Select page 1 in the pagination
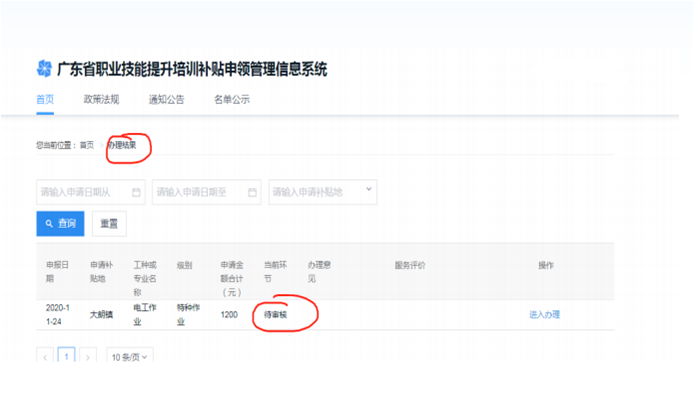Image resolution: width=694 pixels, height=405 pixels. coord(67,356)
